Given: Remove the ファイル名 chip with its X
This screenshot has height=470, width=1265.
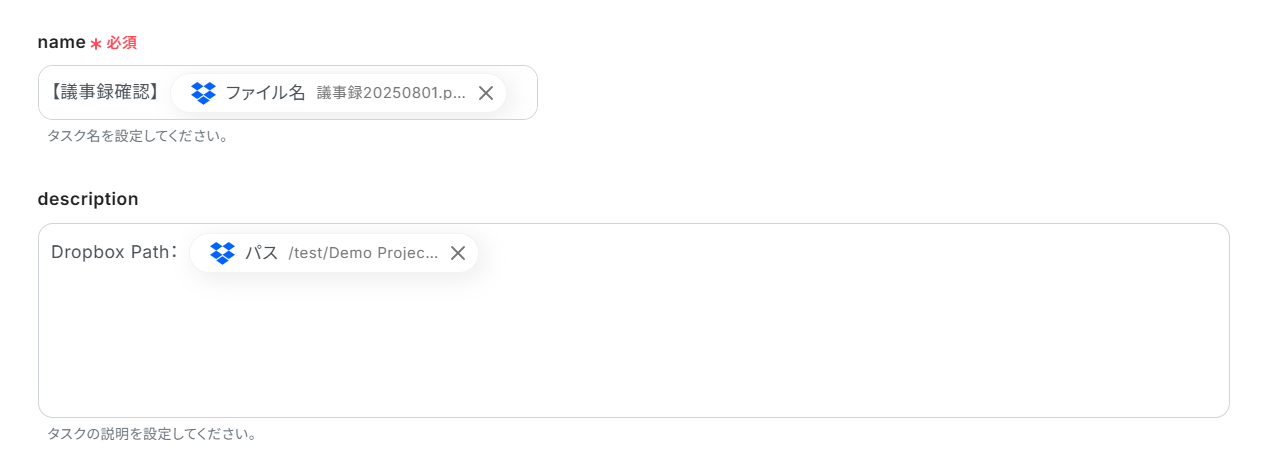Looking at the screenshot, I should click(486, 93).
